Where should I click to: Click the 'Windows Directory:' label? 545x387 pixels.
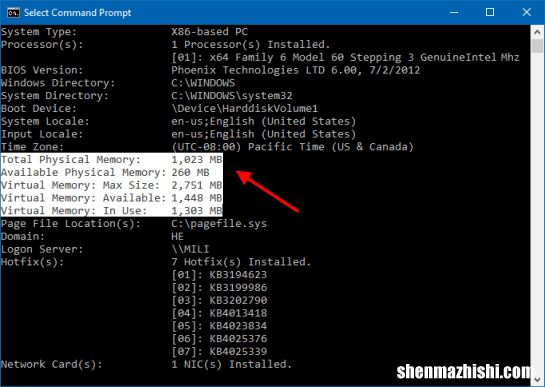(x=58, y=83)
